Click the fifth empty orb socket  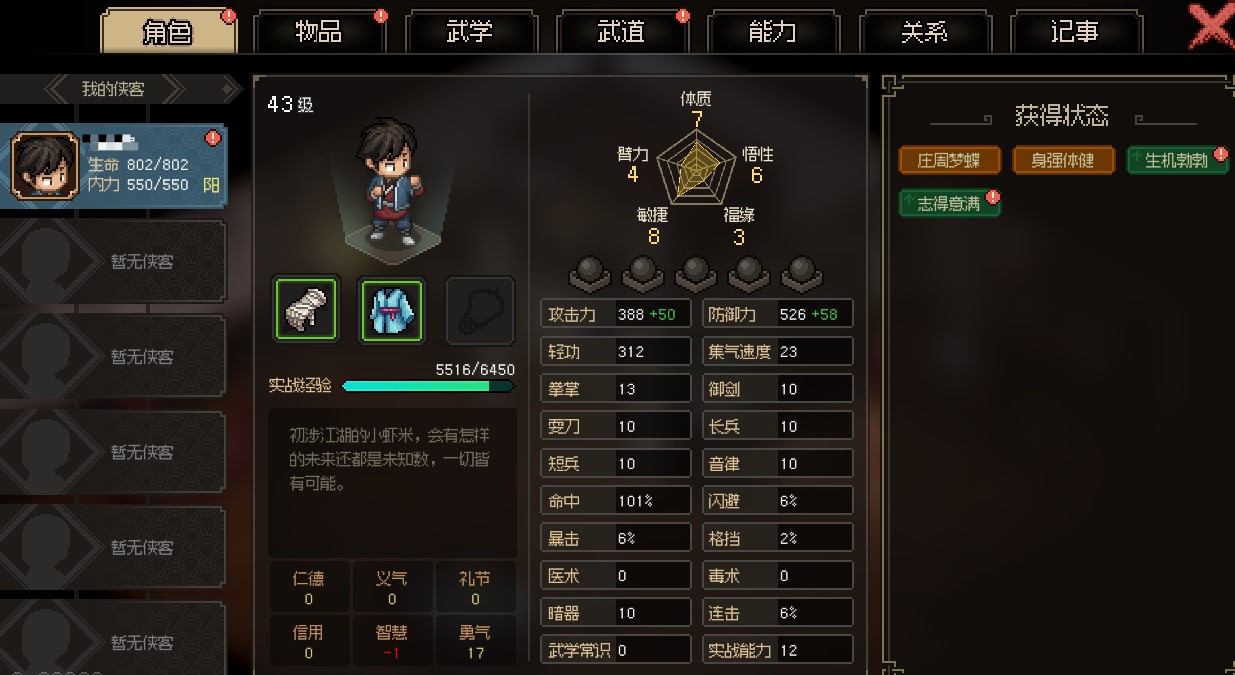click(x=801, y=272)
